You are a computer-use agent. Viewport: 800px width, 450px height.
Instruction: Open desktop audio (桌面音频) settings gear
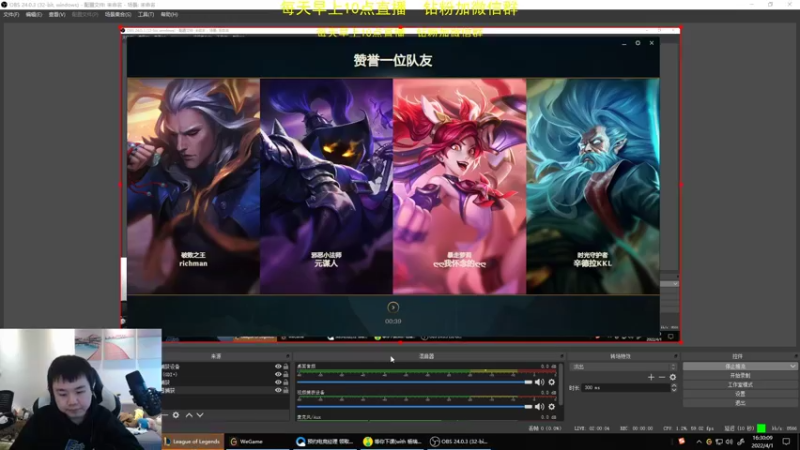[x=552, y=382]
